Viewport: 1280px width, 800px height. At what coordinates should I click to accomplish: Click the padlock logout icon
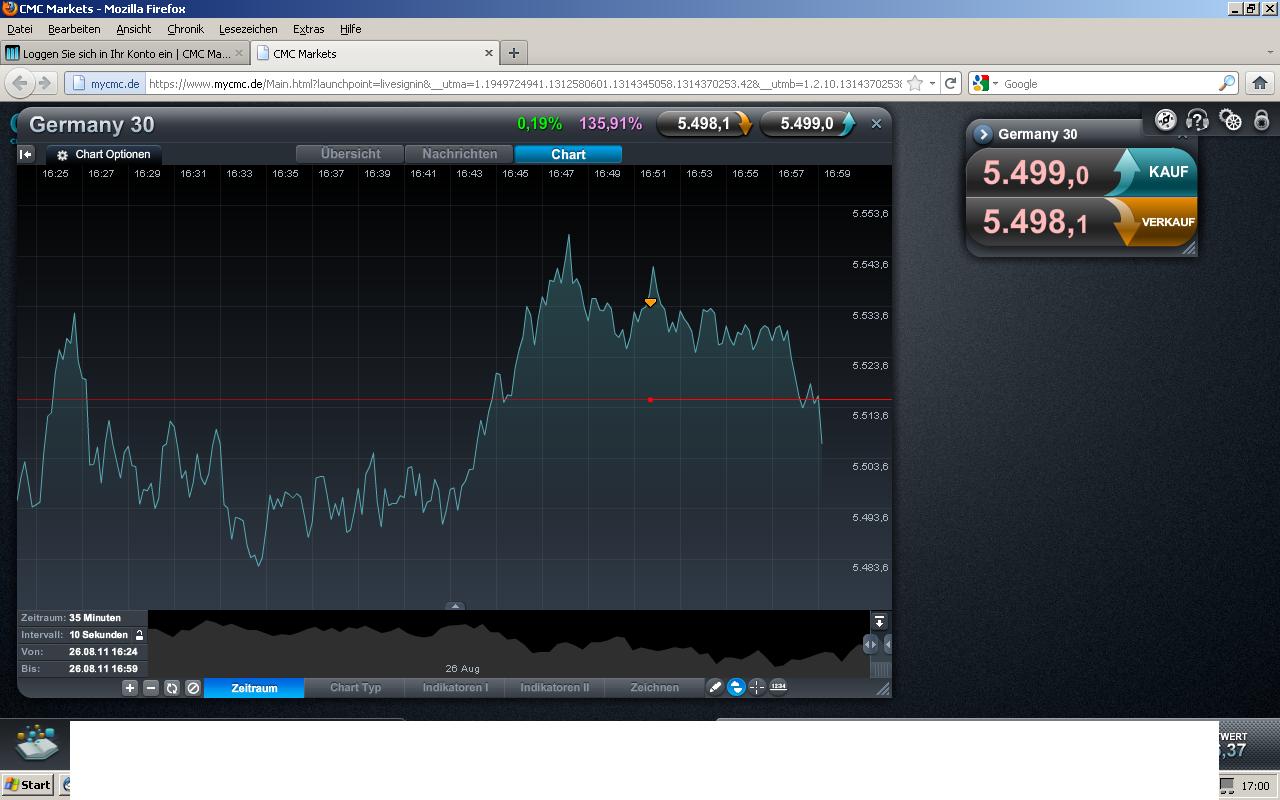[x=1262, y=120]
